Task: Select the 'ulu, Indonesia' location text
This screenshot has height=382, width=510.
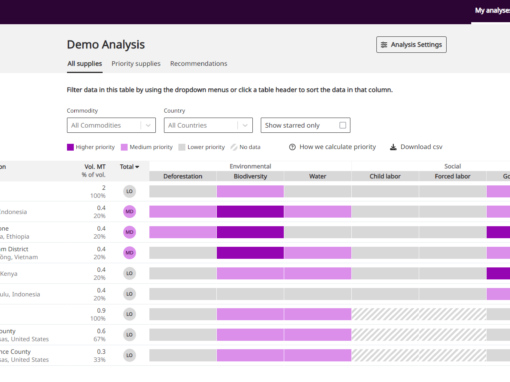Action: click(20, 294)
